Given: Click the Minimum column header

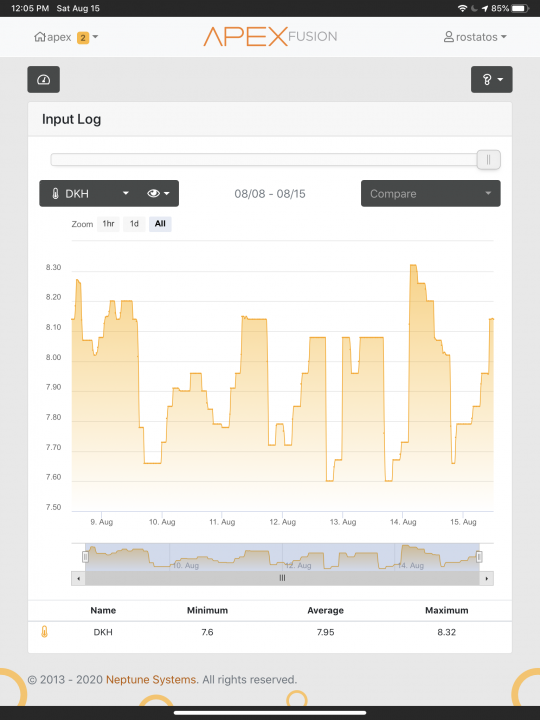Looking at the screenshot, I should (207, 610).
